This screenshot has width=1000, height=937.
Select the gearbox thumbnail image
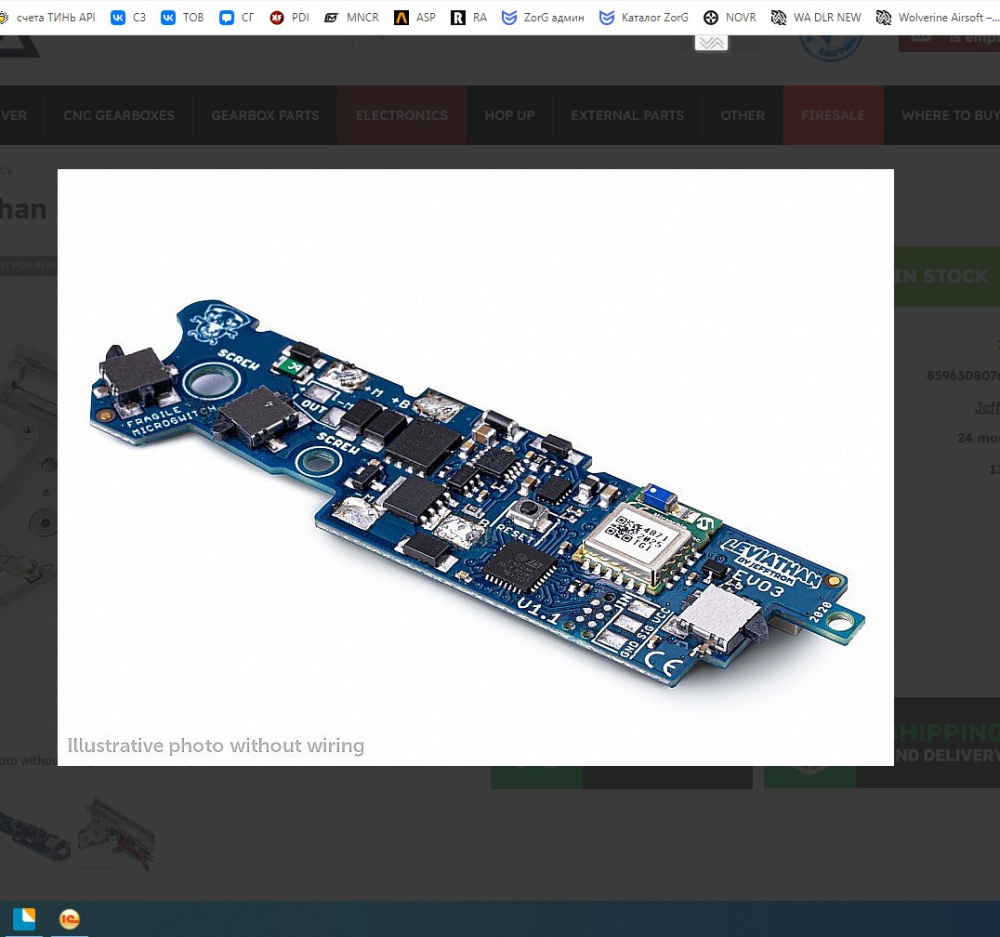[x=116, y=832]
